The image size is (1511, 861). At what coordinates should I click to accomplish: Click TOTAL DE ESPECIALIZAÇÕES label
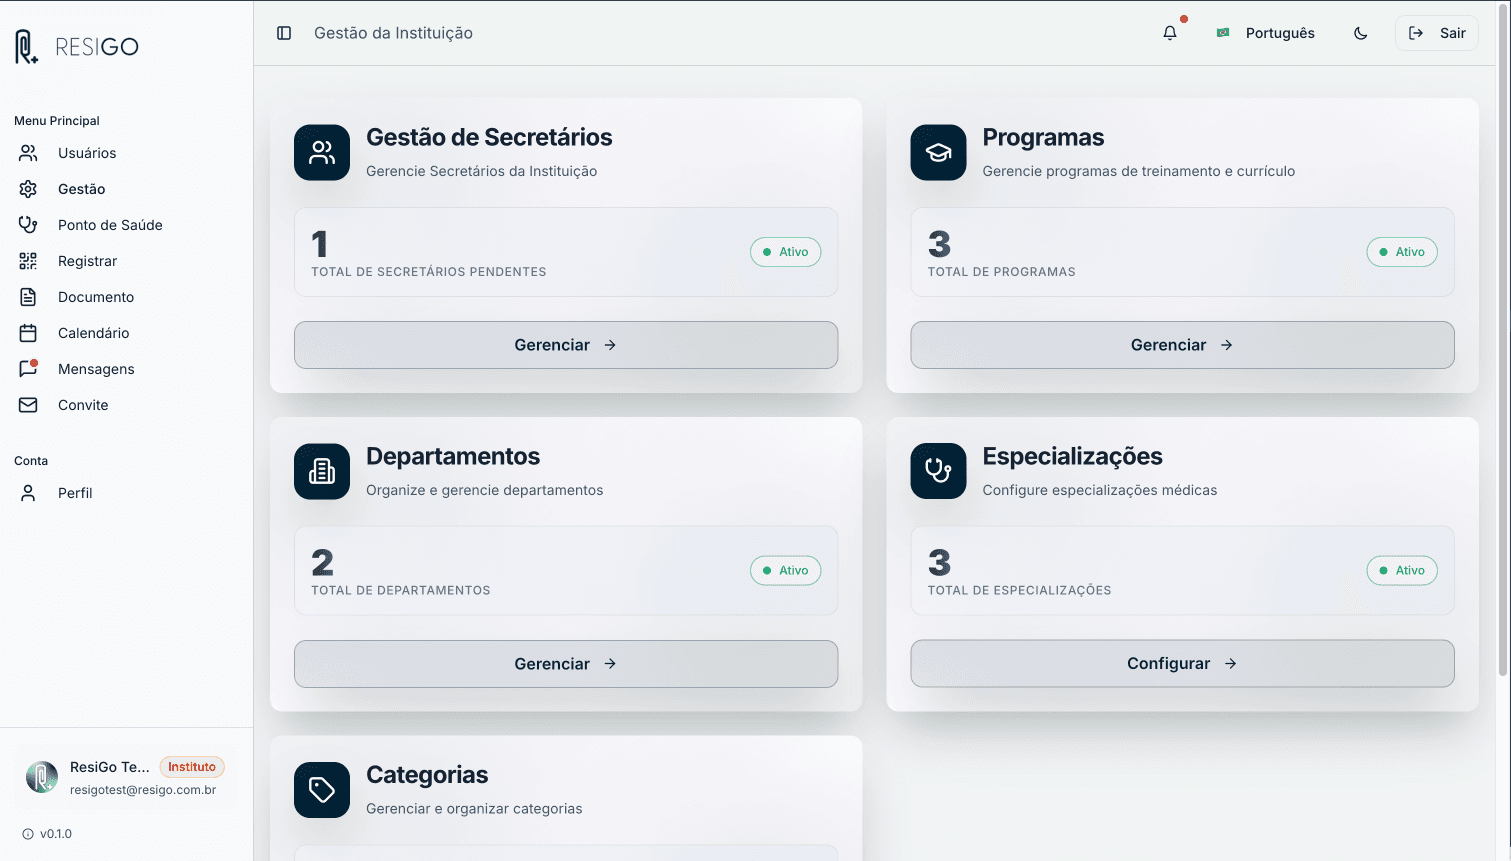pyautogui.click(x=1019, y=591)
